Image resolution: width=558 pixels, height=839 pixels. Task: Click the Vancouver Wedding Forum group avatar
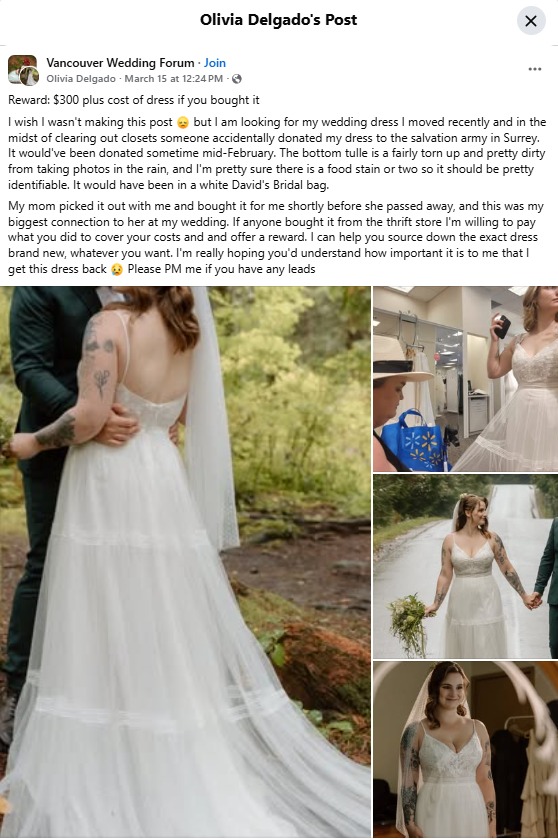click(x=23, y=70)
